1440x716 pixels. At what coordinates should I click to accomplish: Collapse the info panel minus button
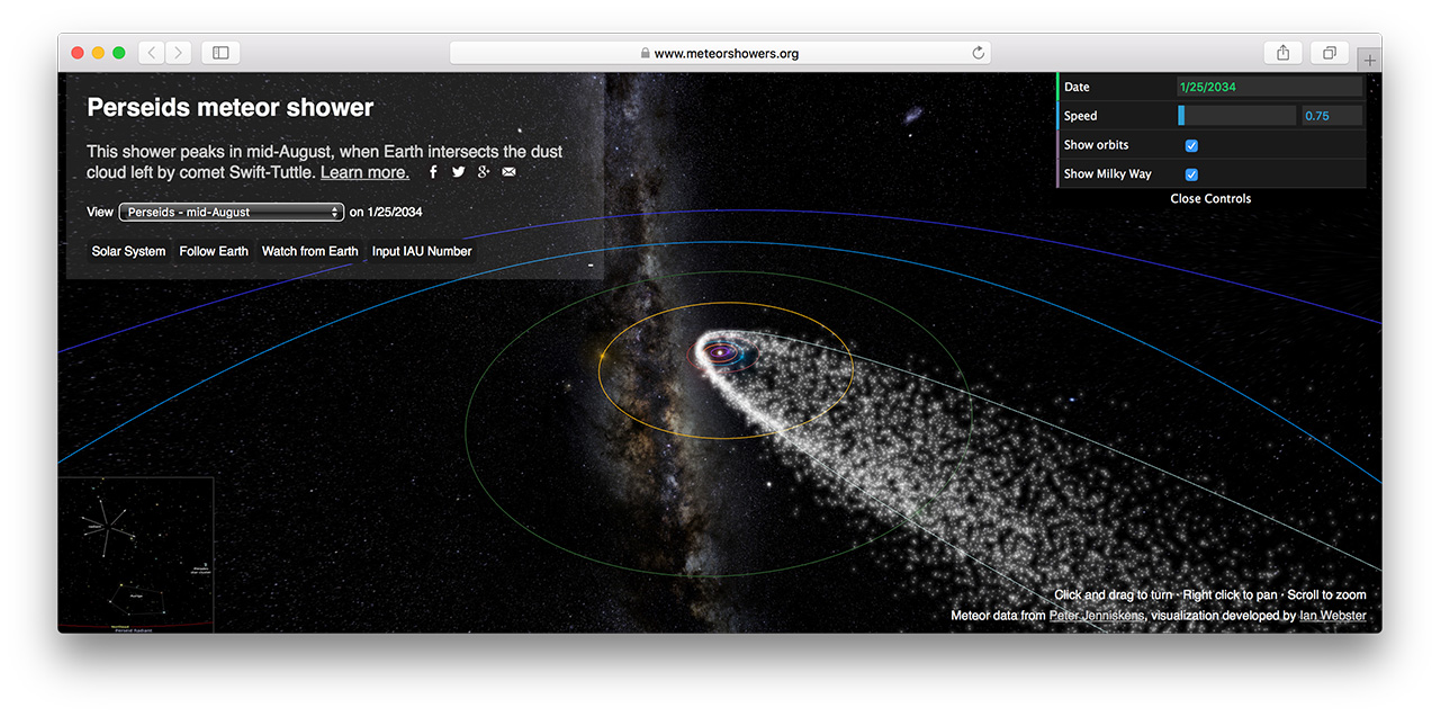tap(590, 266)
